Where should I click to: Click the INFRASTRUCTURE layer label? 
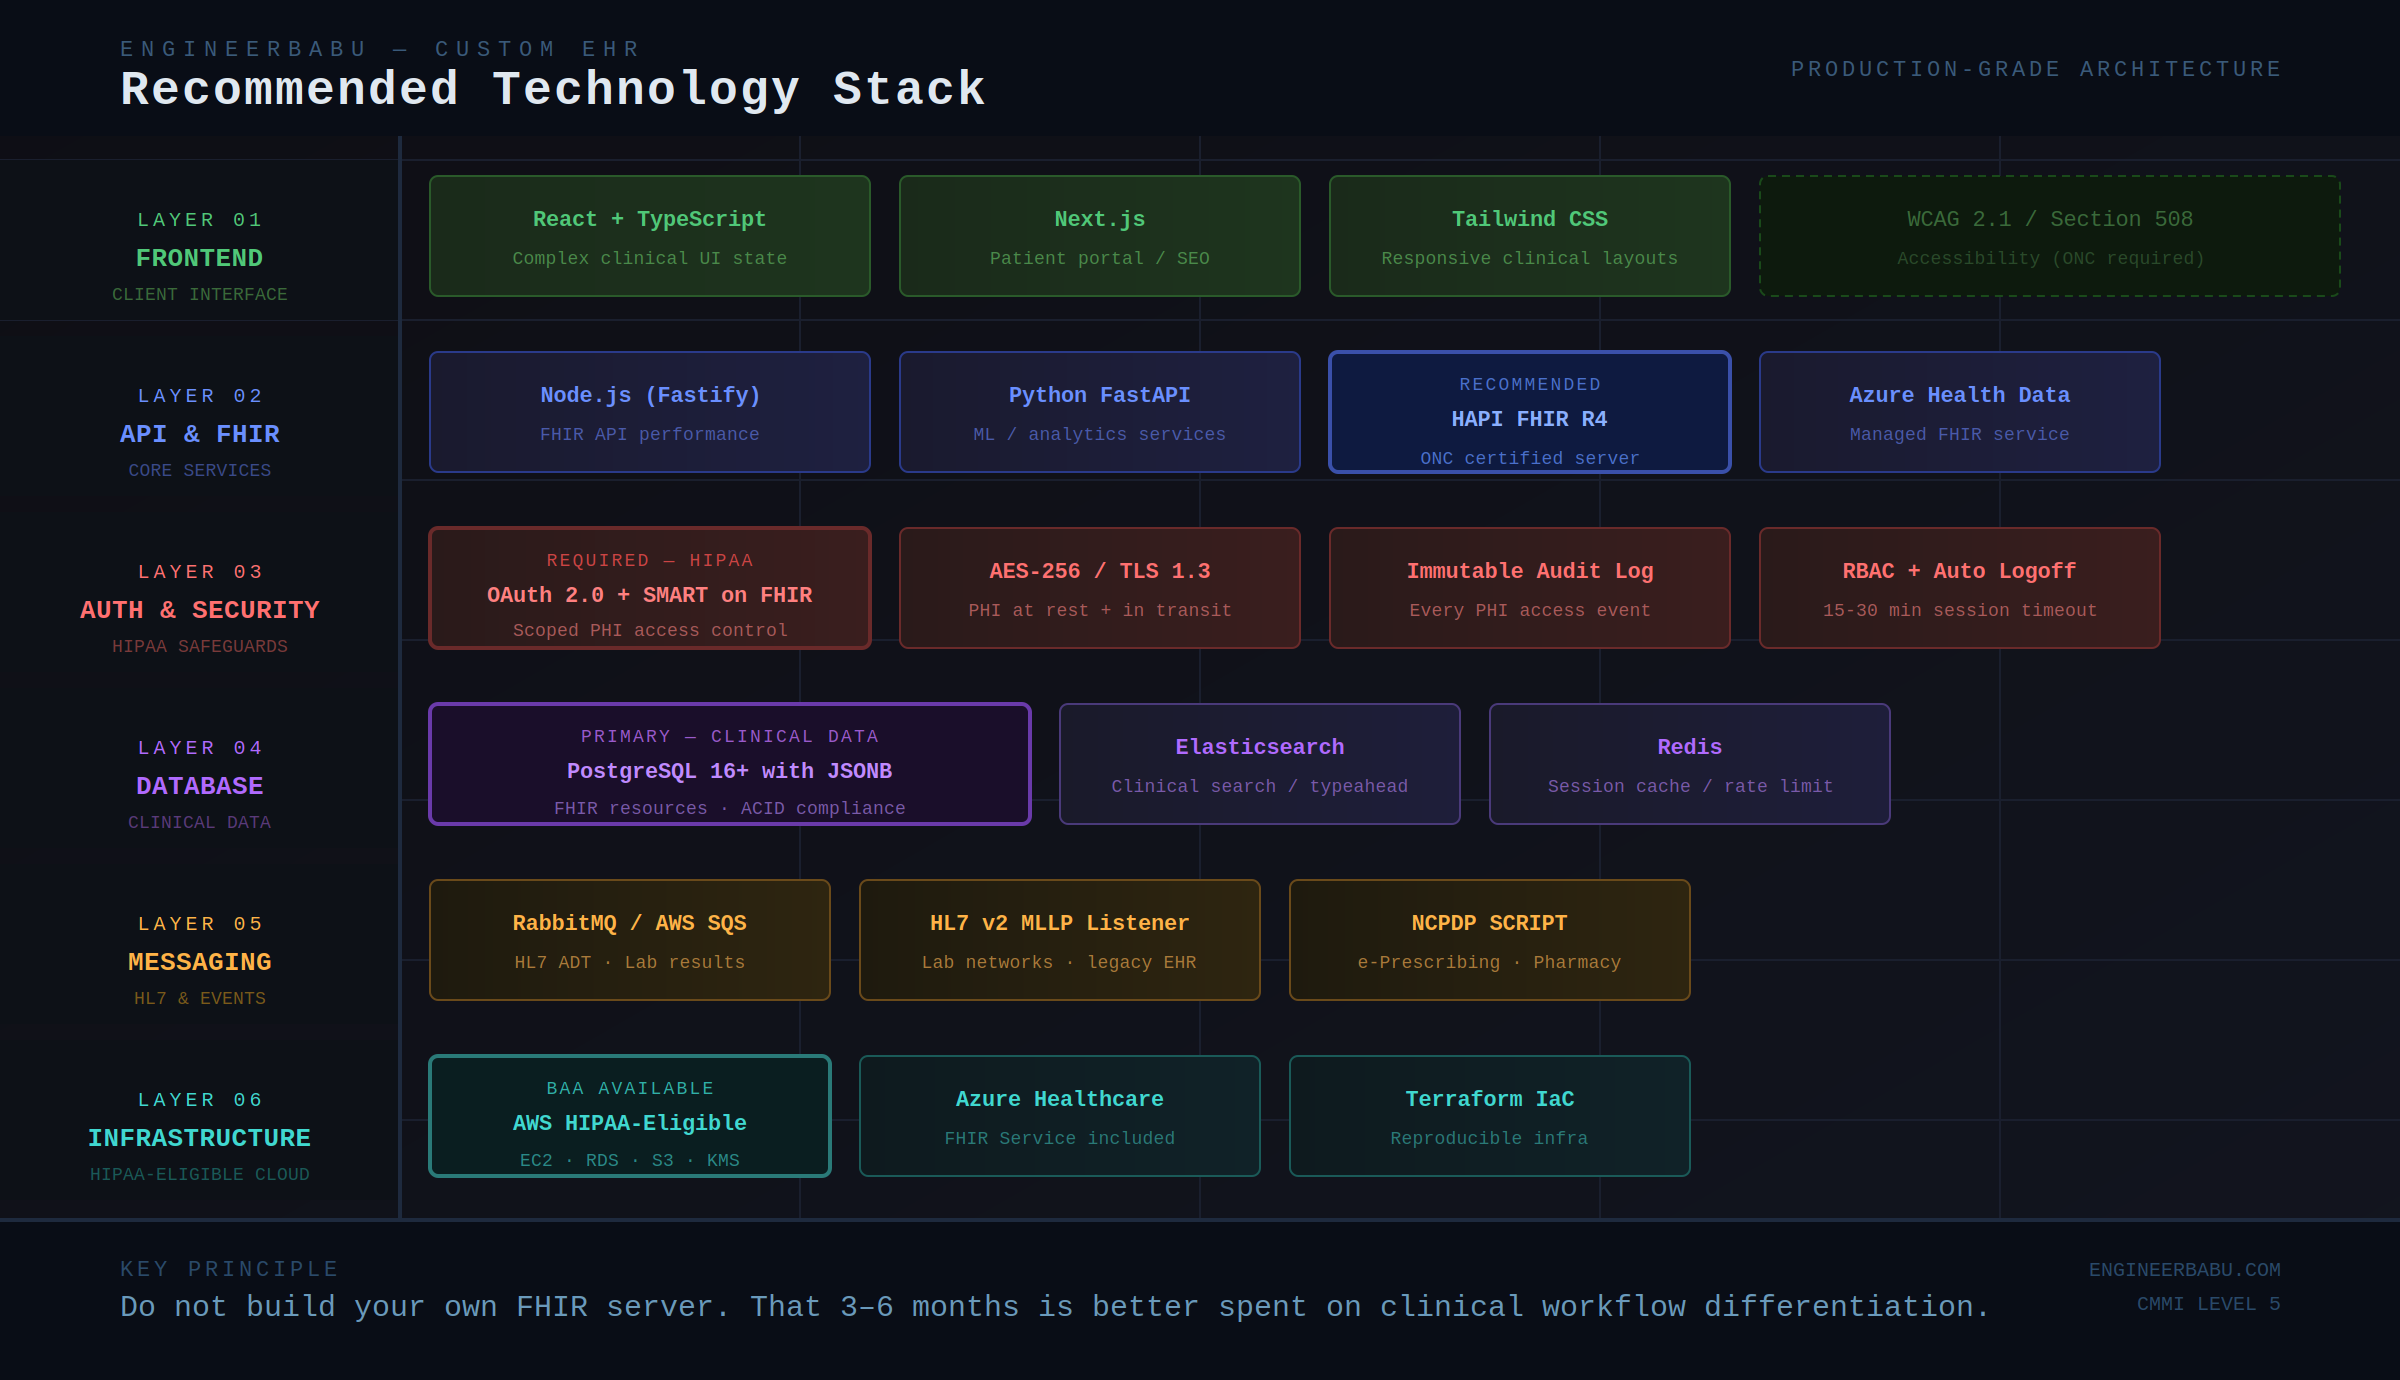point(200,1138)
